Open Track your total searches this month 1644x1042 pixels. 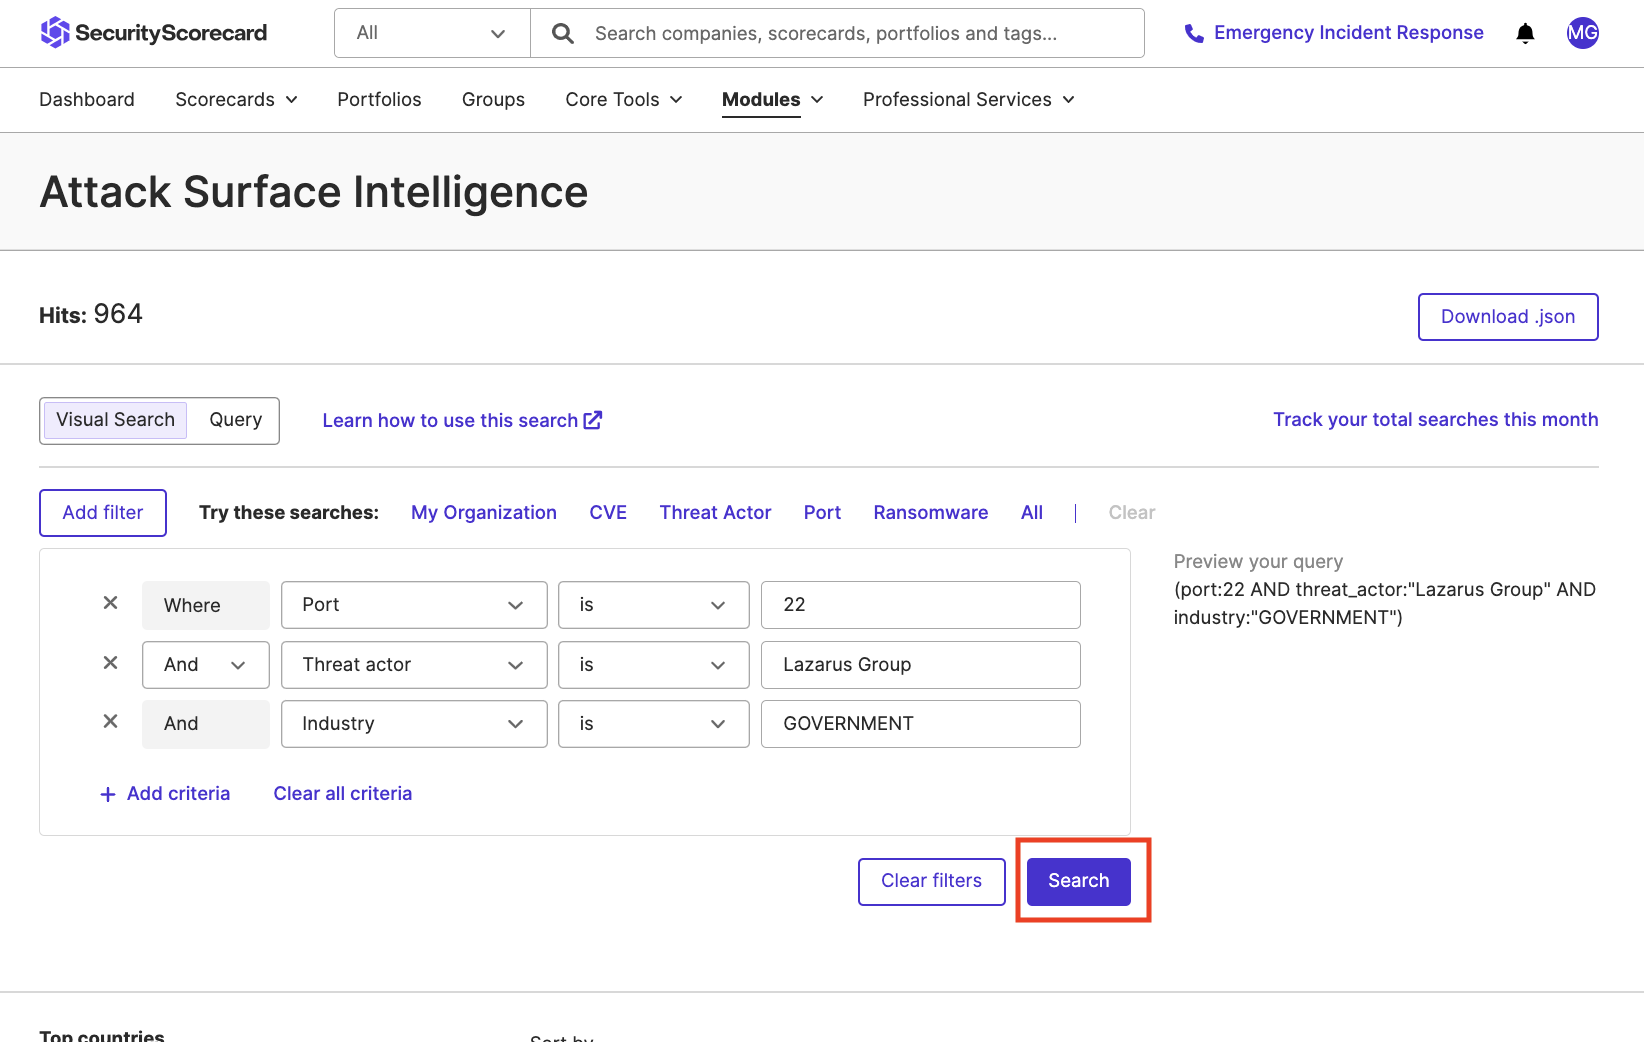point(1436,420)
